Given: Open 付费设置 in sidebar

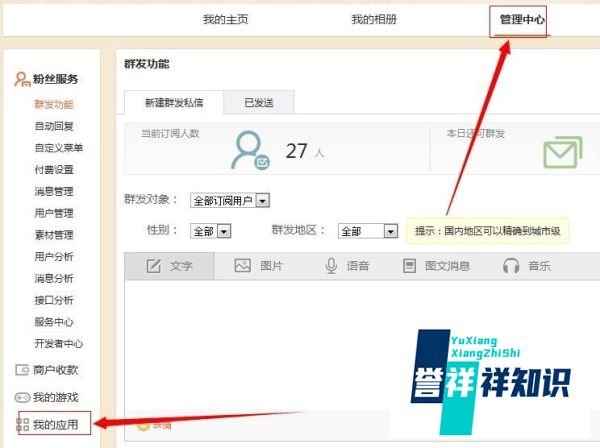Looking at the screenshot, I should pos(54,169).
